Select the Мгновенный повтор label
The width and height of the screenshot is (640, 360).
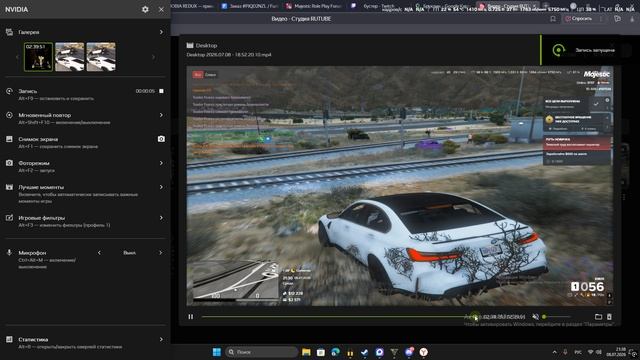click(x=44, y=115)
